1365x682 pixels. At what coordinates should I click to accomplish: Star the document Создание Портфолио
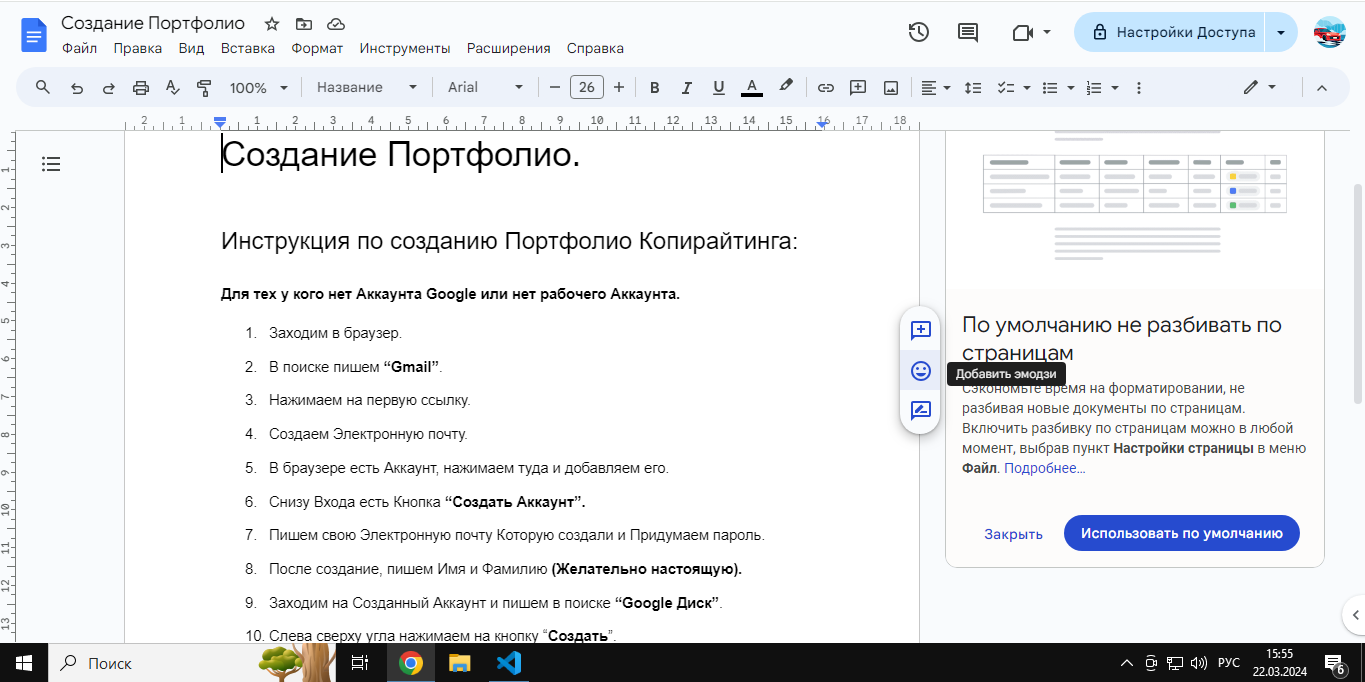pyautogui.click(x=272, y=24)
